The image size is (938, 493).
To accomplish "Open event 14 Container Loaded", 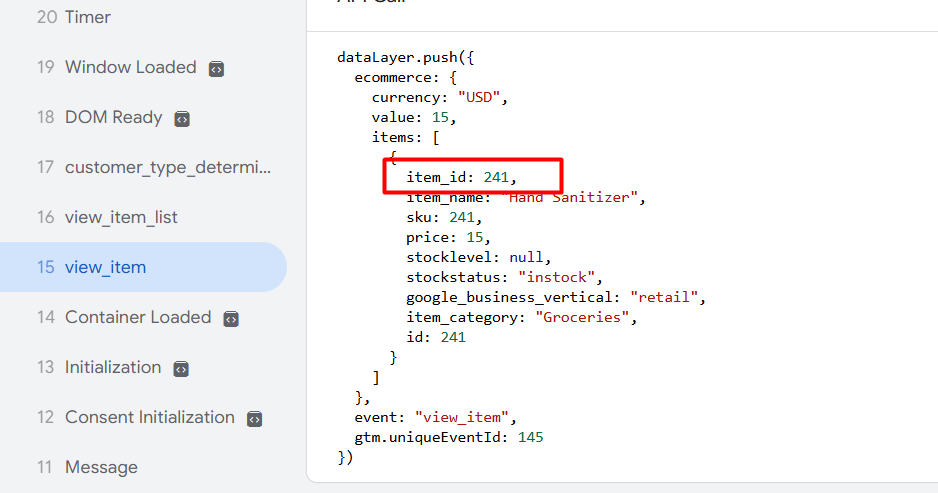I will coord(137,317).
